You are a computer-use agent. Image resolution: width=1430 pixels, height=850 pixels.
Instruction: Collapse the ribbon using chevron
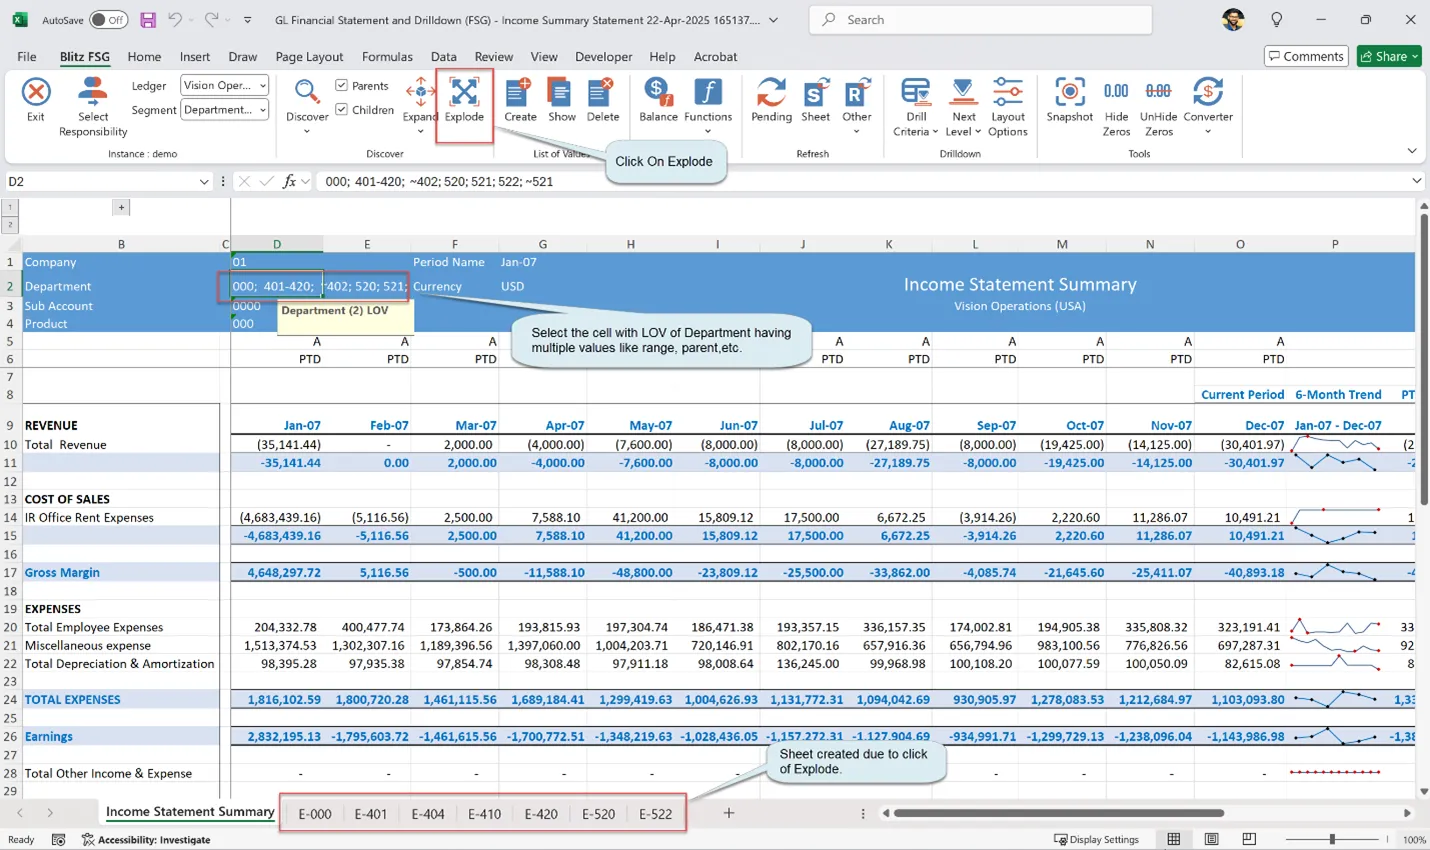click(x=1412, y=151)
